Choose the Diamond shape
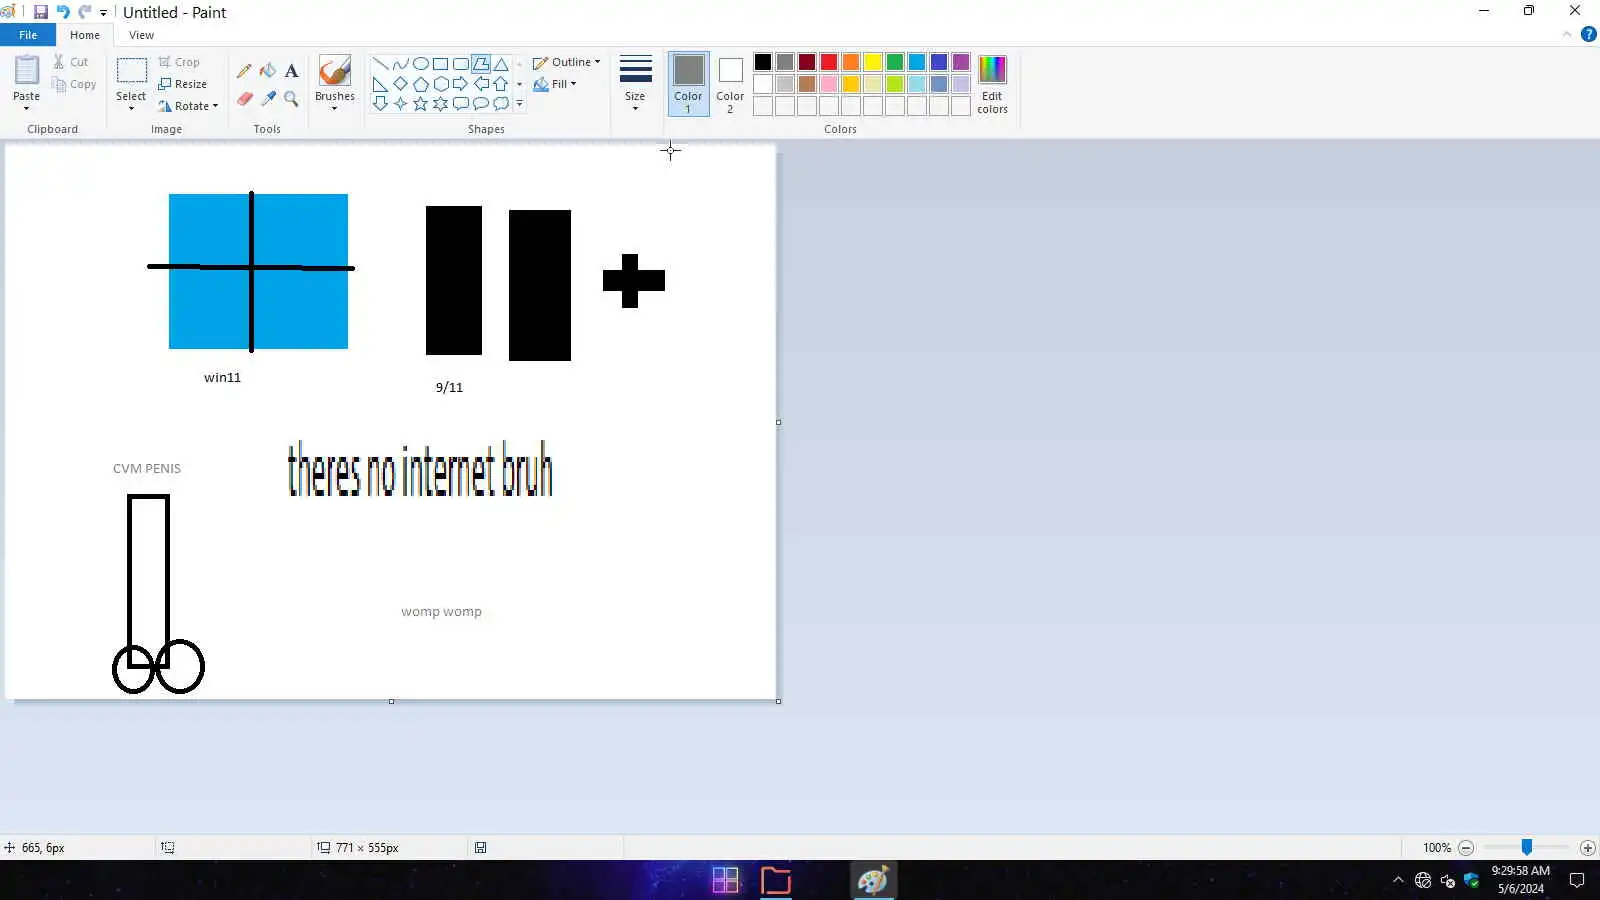Viewport: 1600px width, 900px height. (x=400, y=84)
